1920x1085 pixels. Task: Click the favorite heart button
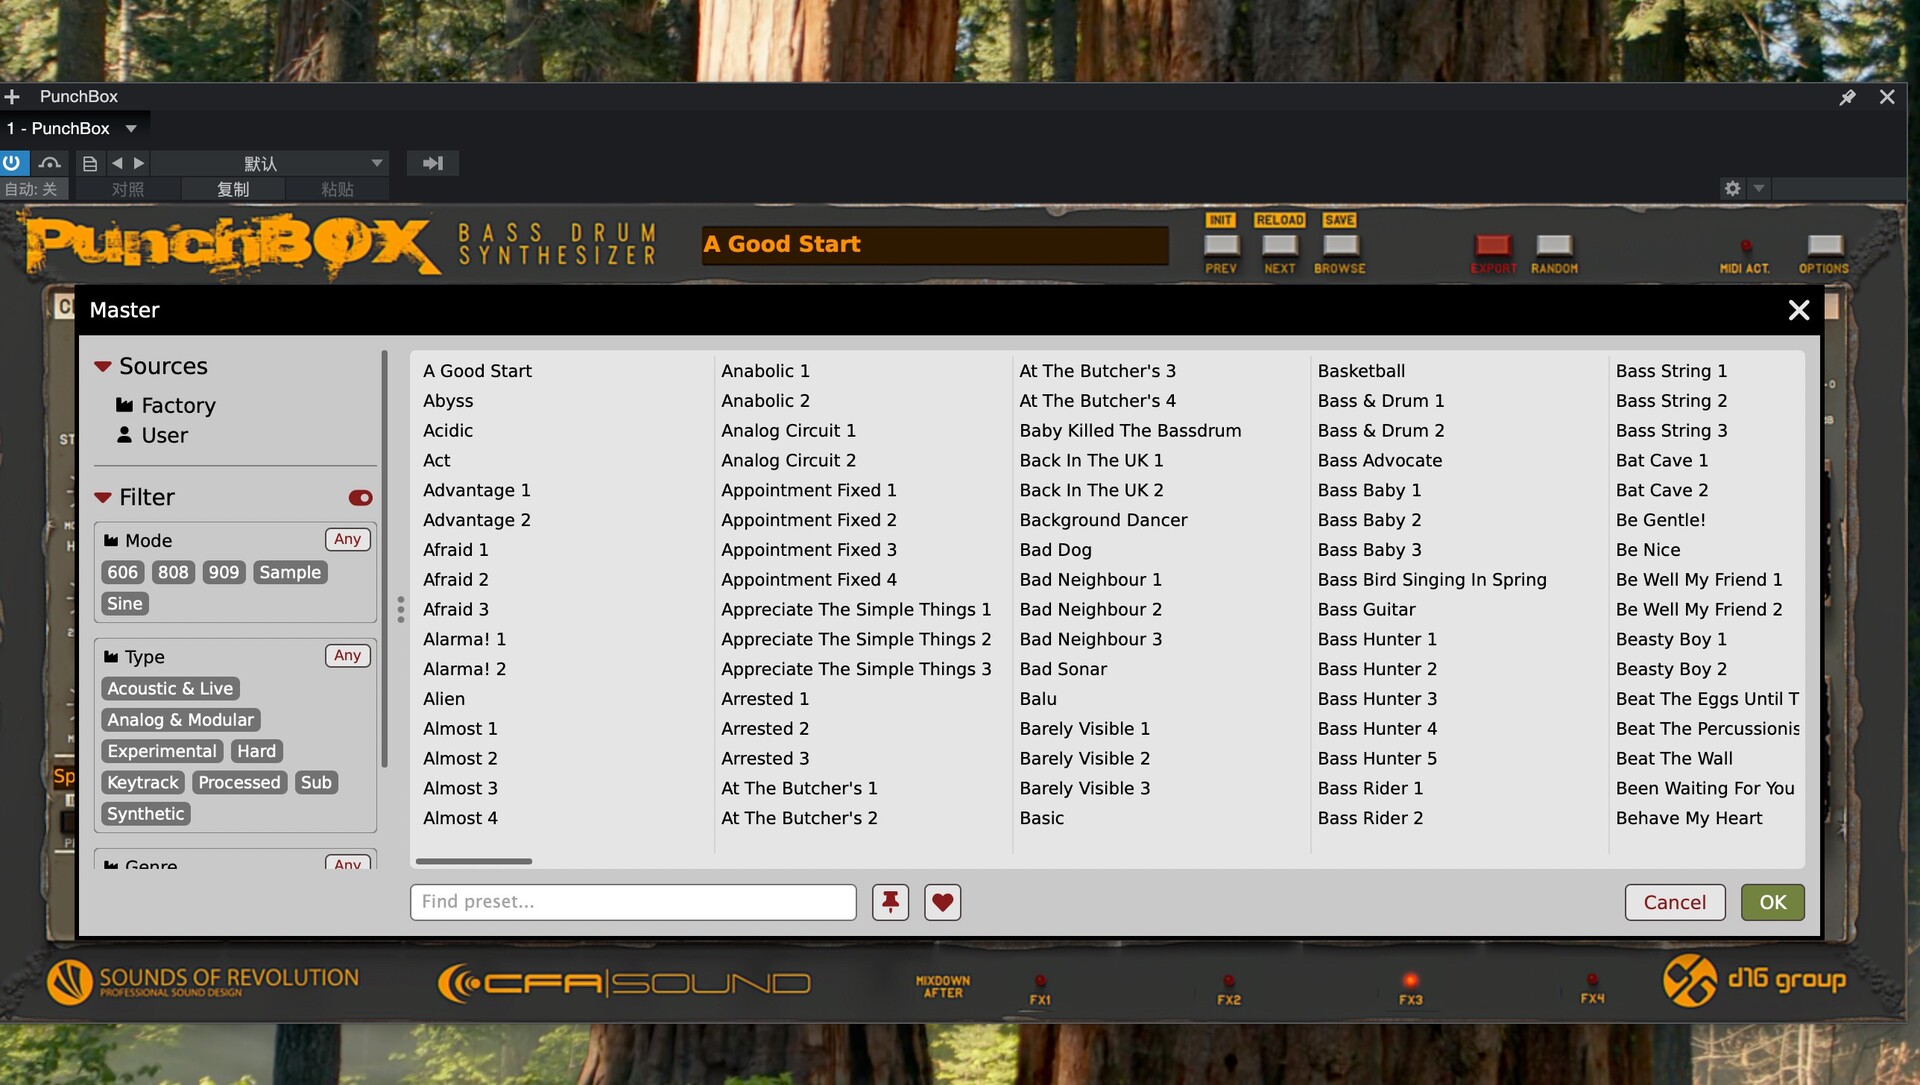(942, 902)
